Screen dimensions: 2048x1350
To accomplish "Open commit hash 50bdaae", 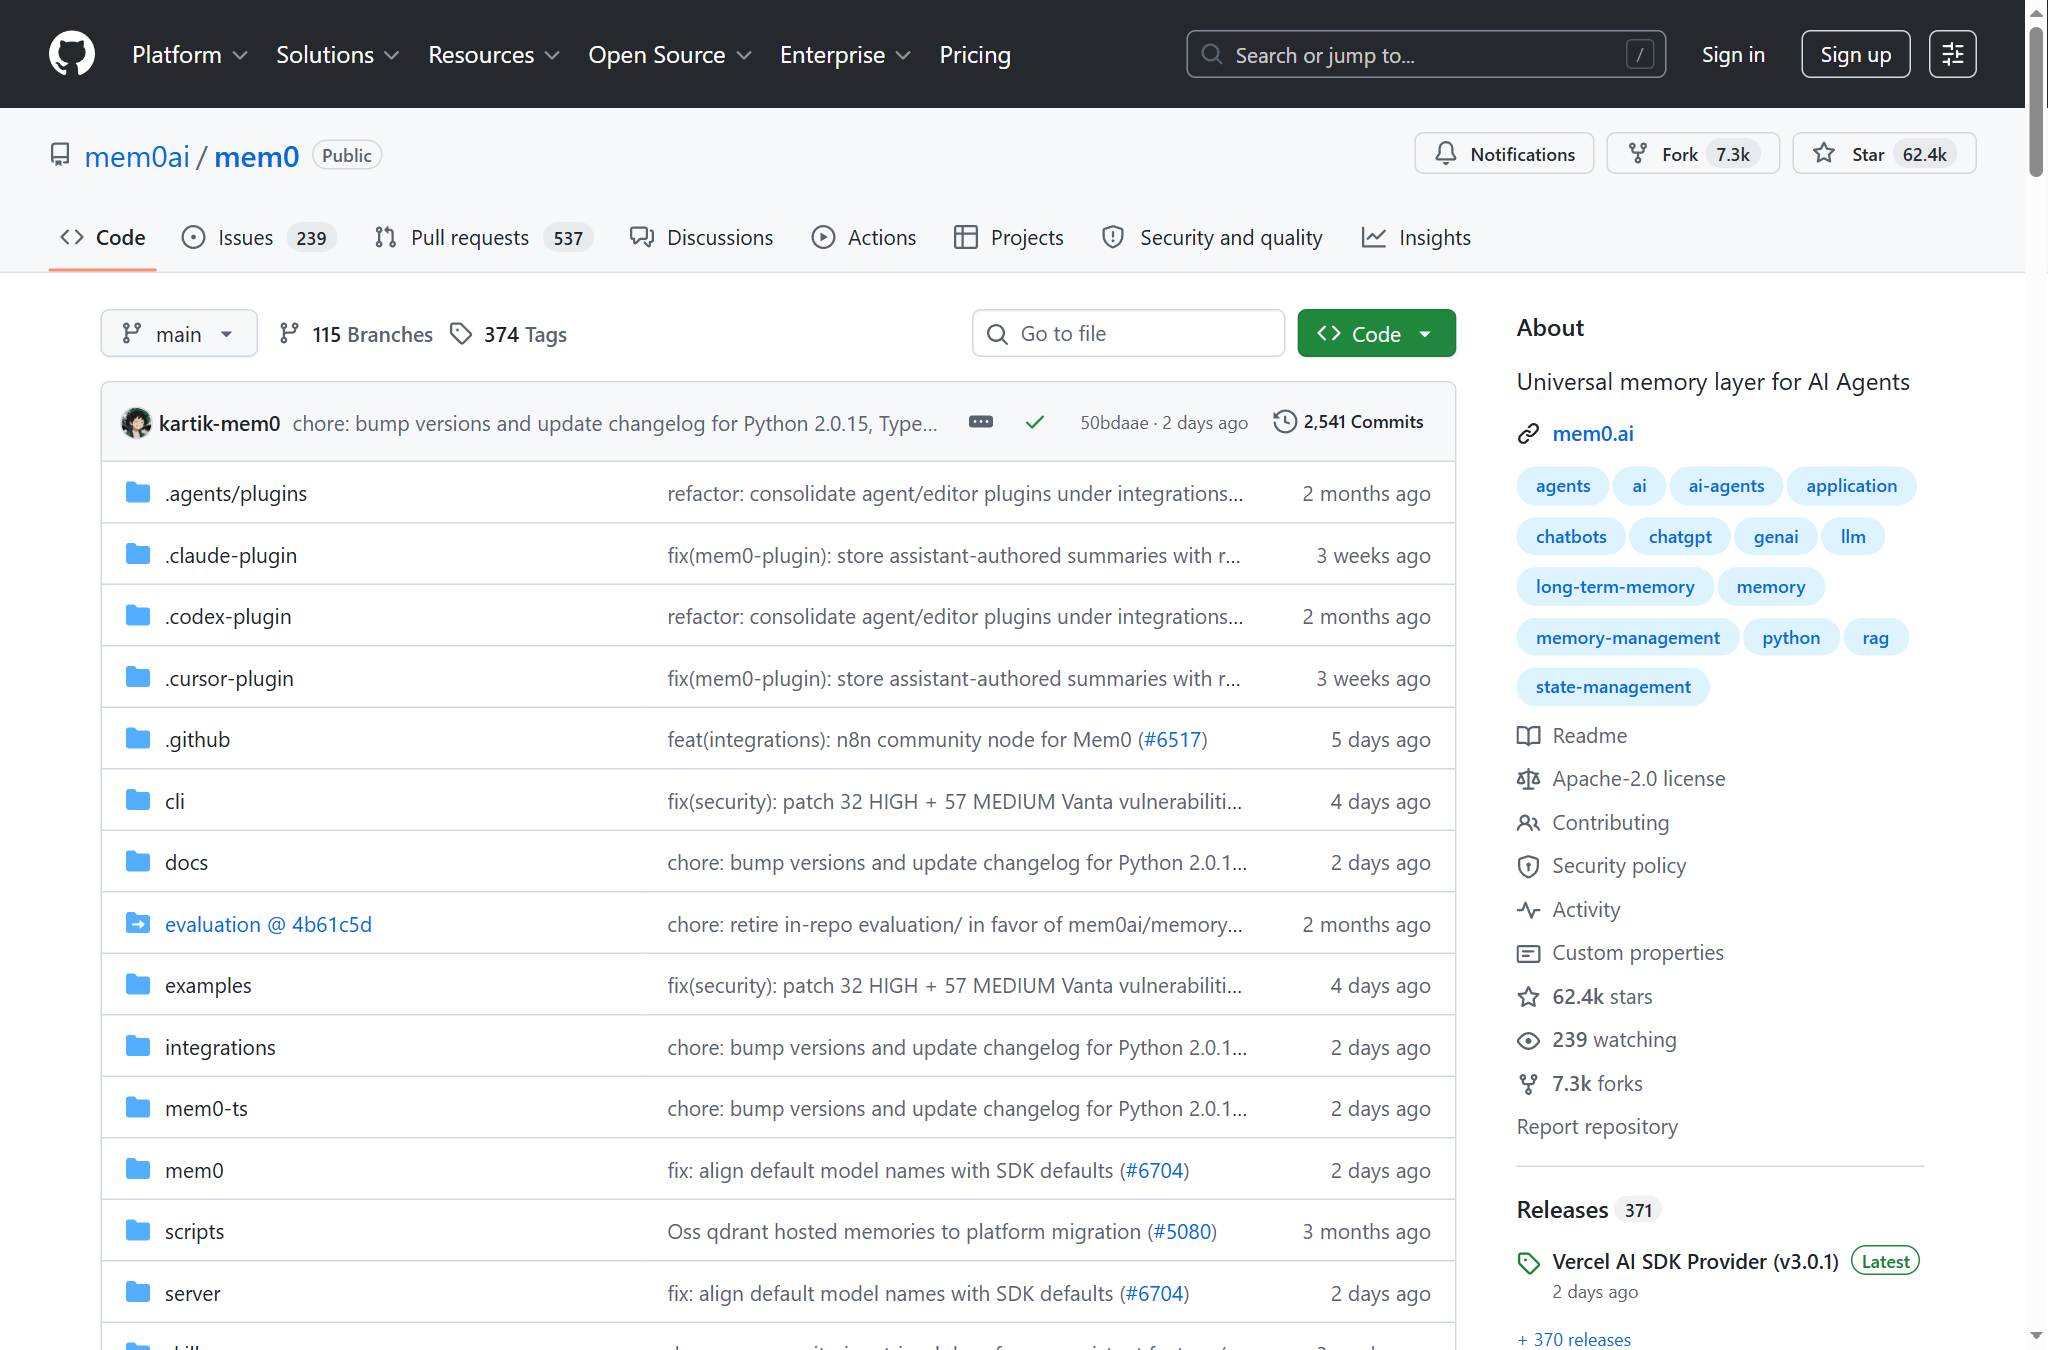I will tap(1114, 423).
